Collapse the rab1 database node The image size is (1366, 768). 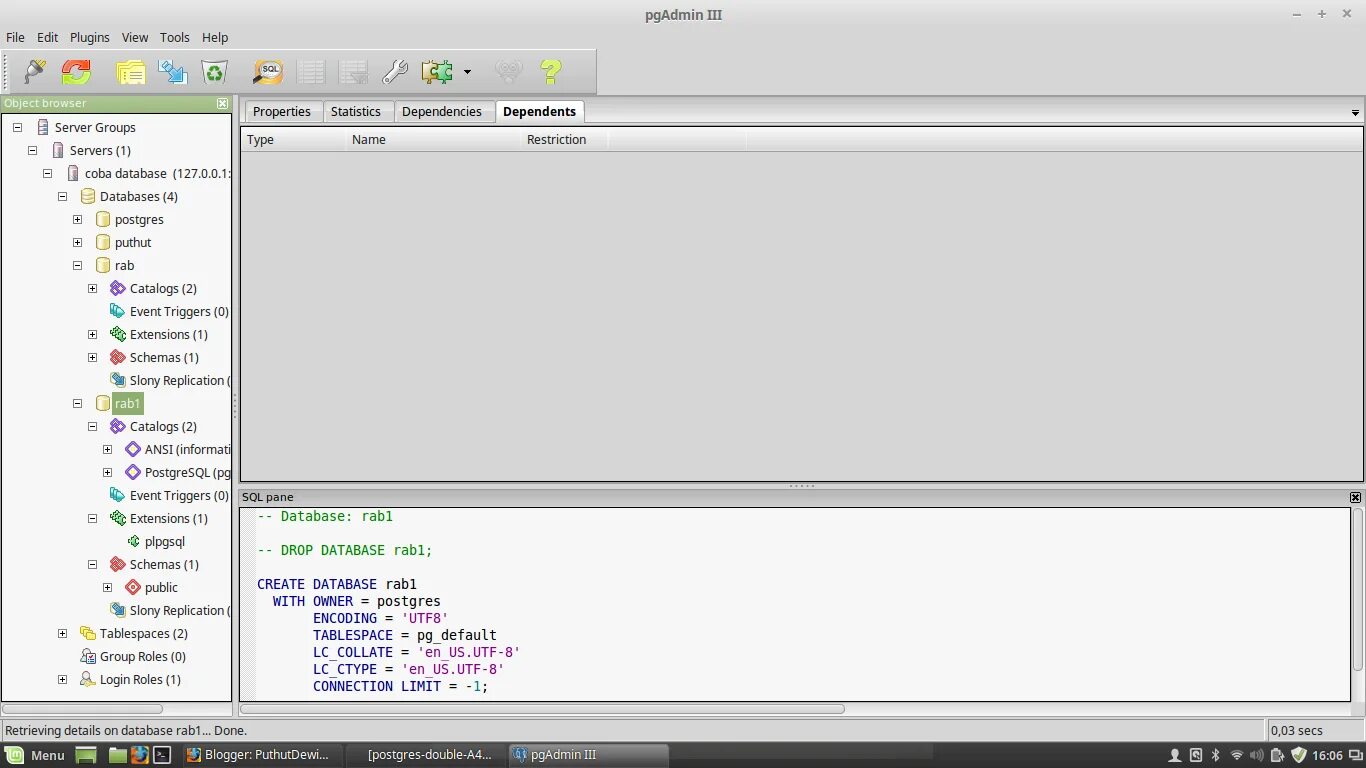[x=77, y=403]
